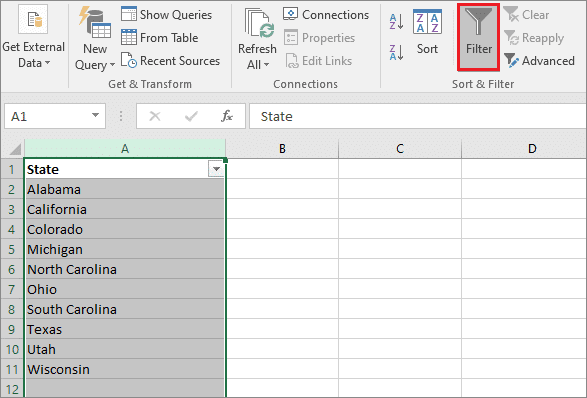Click the Enter formula checkmark icon
Image resolution: width=587 pixels, height=398 pixels.
pos(191,116)
